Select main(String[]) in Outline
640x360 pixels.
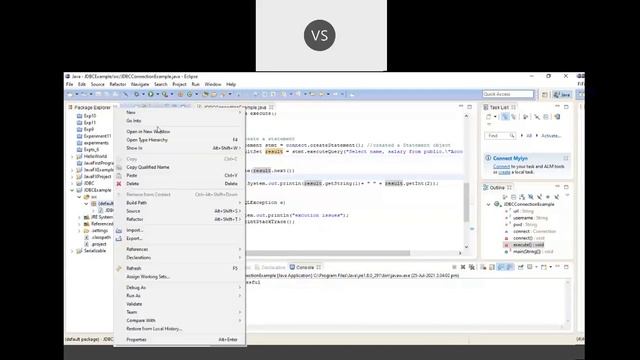coord(529,252)
